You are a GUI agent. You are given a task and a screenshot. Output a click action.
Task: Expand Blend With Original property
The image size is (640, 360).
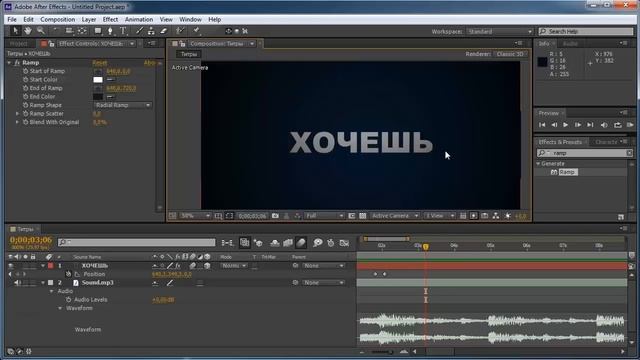[x=17, y=122]
